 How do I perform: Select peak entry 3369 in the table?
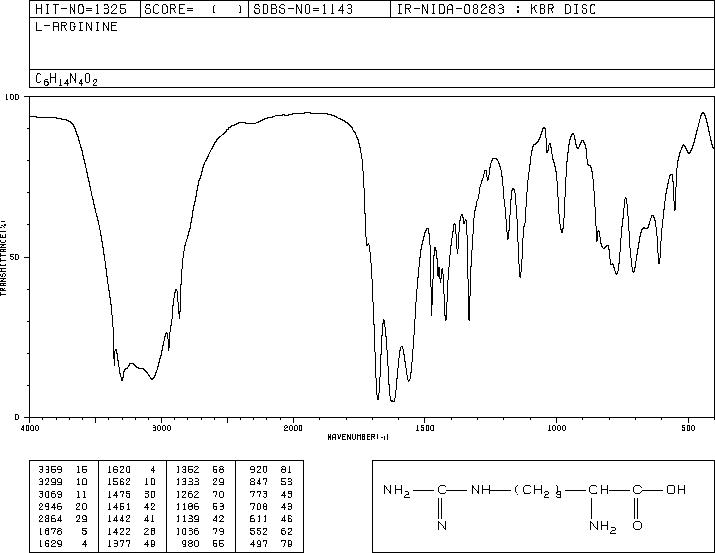click(x=63, y=470)
